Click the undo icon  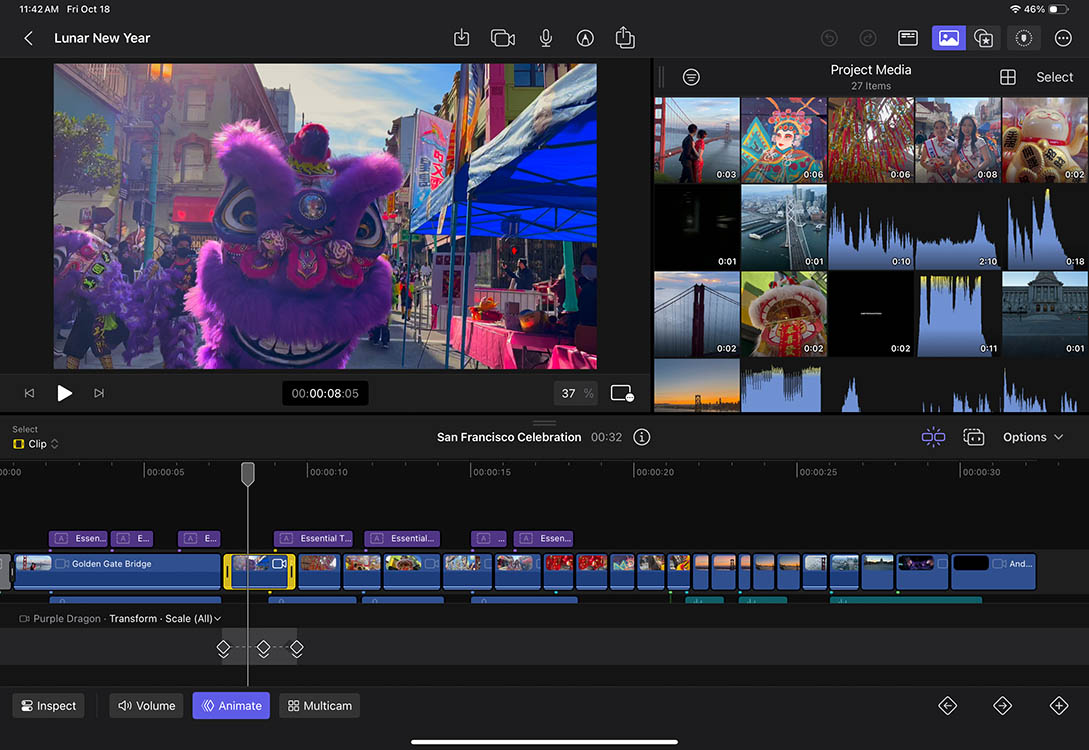click(x=829, y=37)
